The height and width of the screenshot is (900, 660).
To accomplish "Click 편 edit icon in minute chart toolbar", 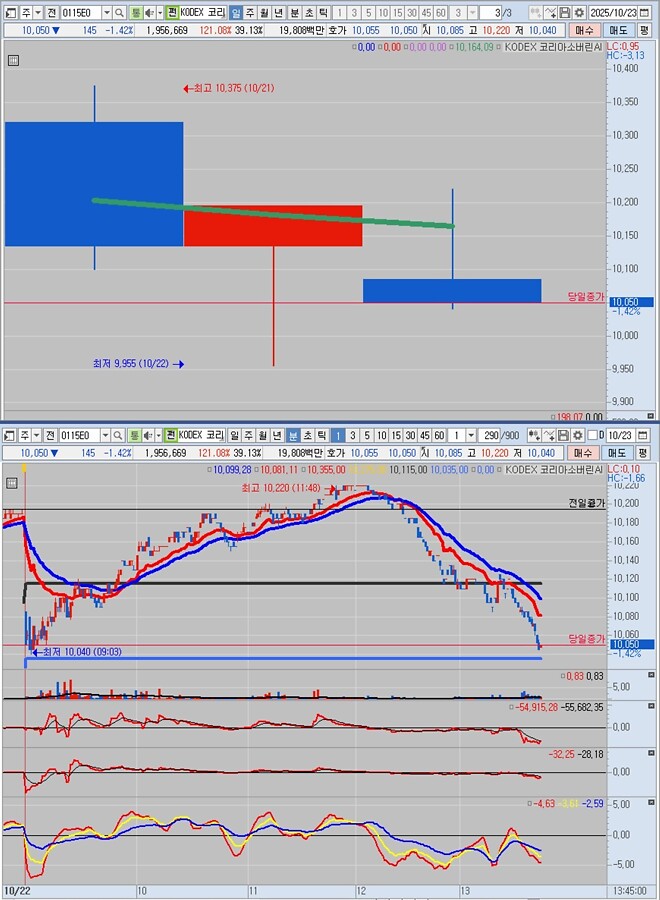I will (170, 435).
